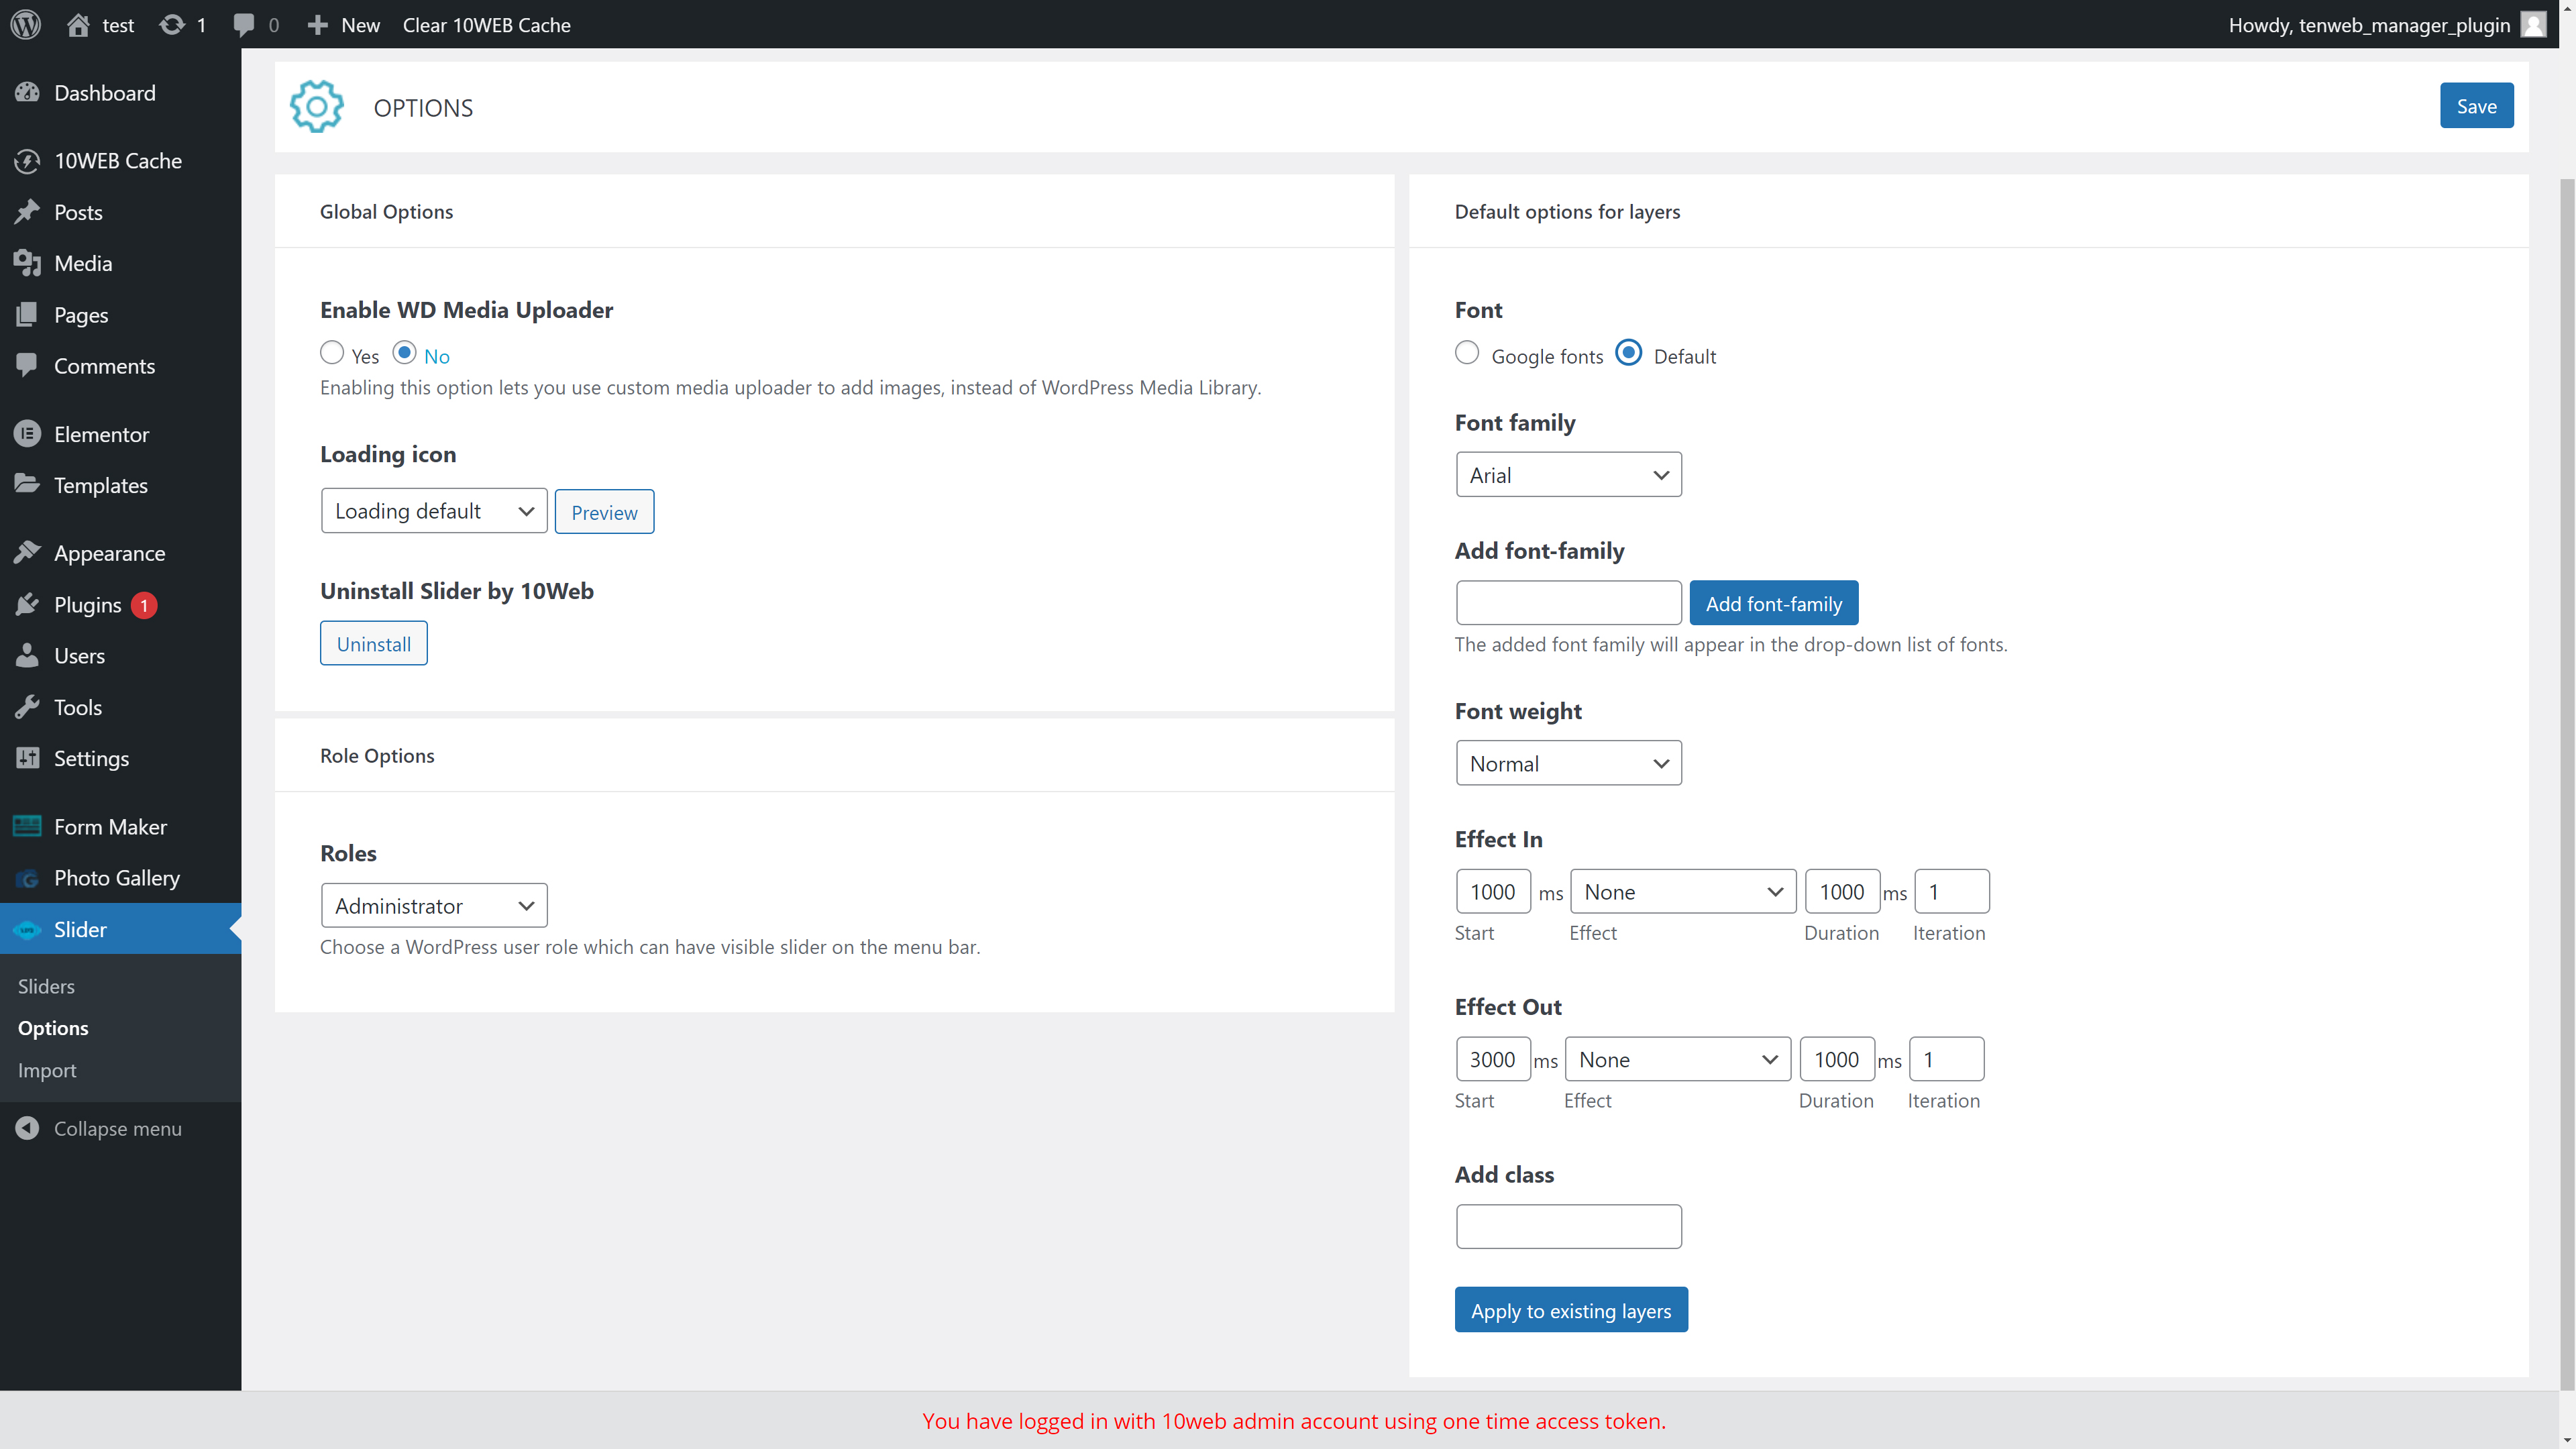Click Clear 10WEB Cache in admin bar
This screenshot has height=1449, width=2576.
coord(486,24)
